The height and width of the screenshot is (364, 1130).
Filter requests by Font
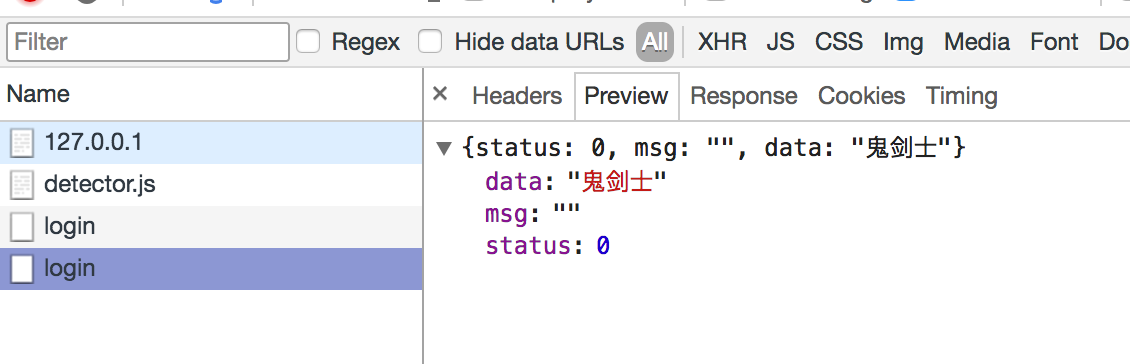pyautogui.click(x=1054, y=42)
